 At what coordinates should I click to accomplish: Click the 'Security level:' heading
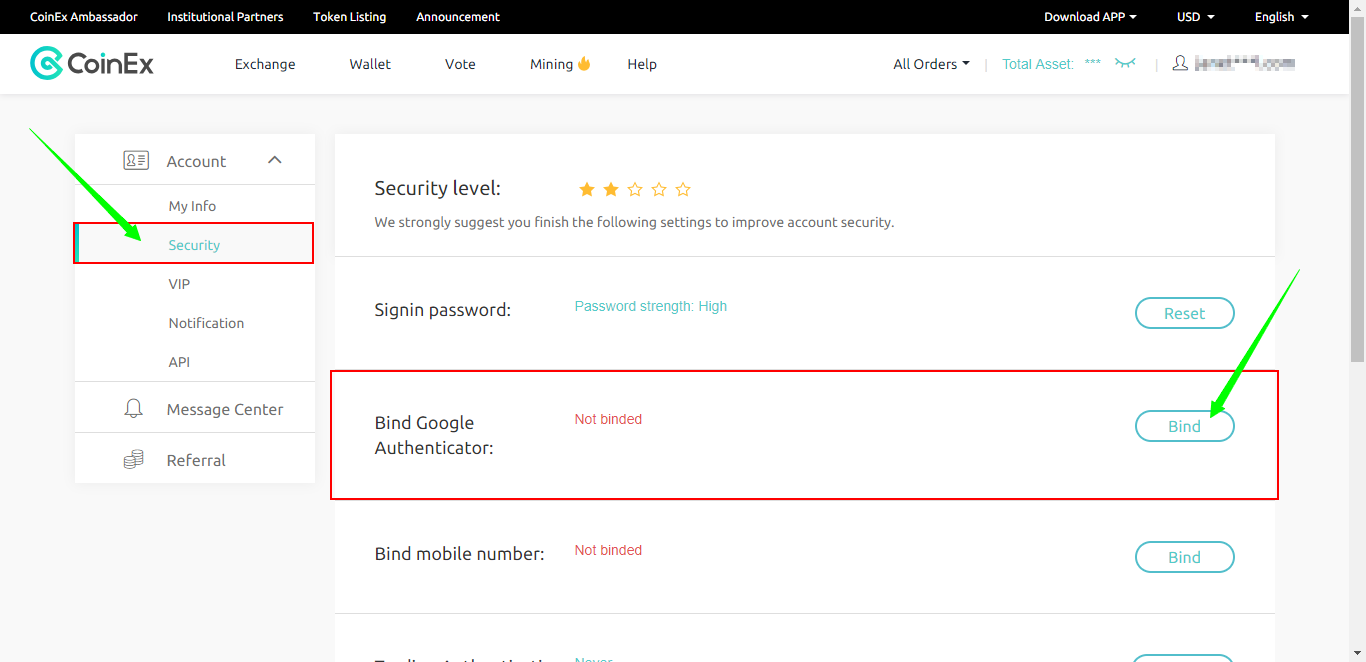coord(438,188)
